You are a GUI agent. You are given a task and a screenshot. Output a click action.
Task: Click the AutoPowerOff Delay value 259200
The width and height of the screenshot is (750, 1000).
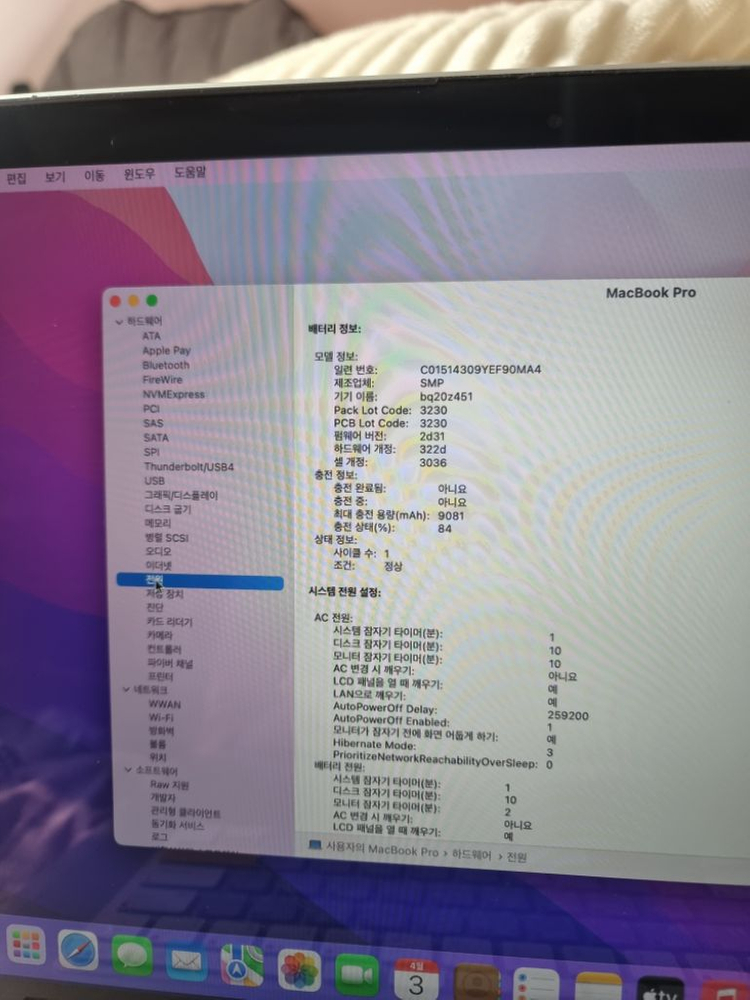tap(568, 716)
